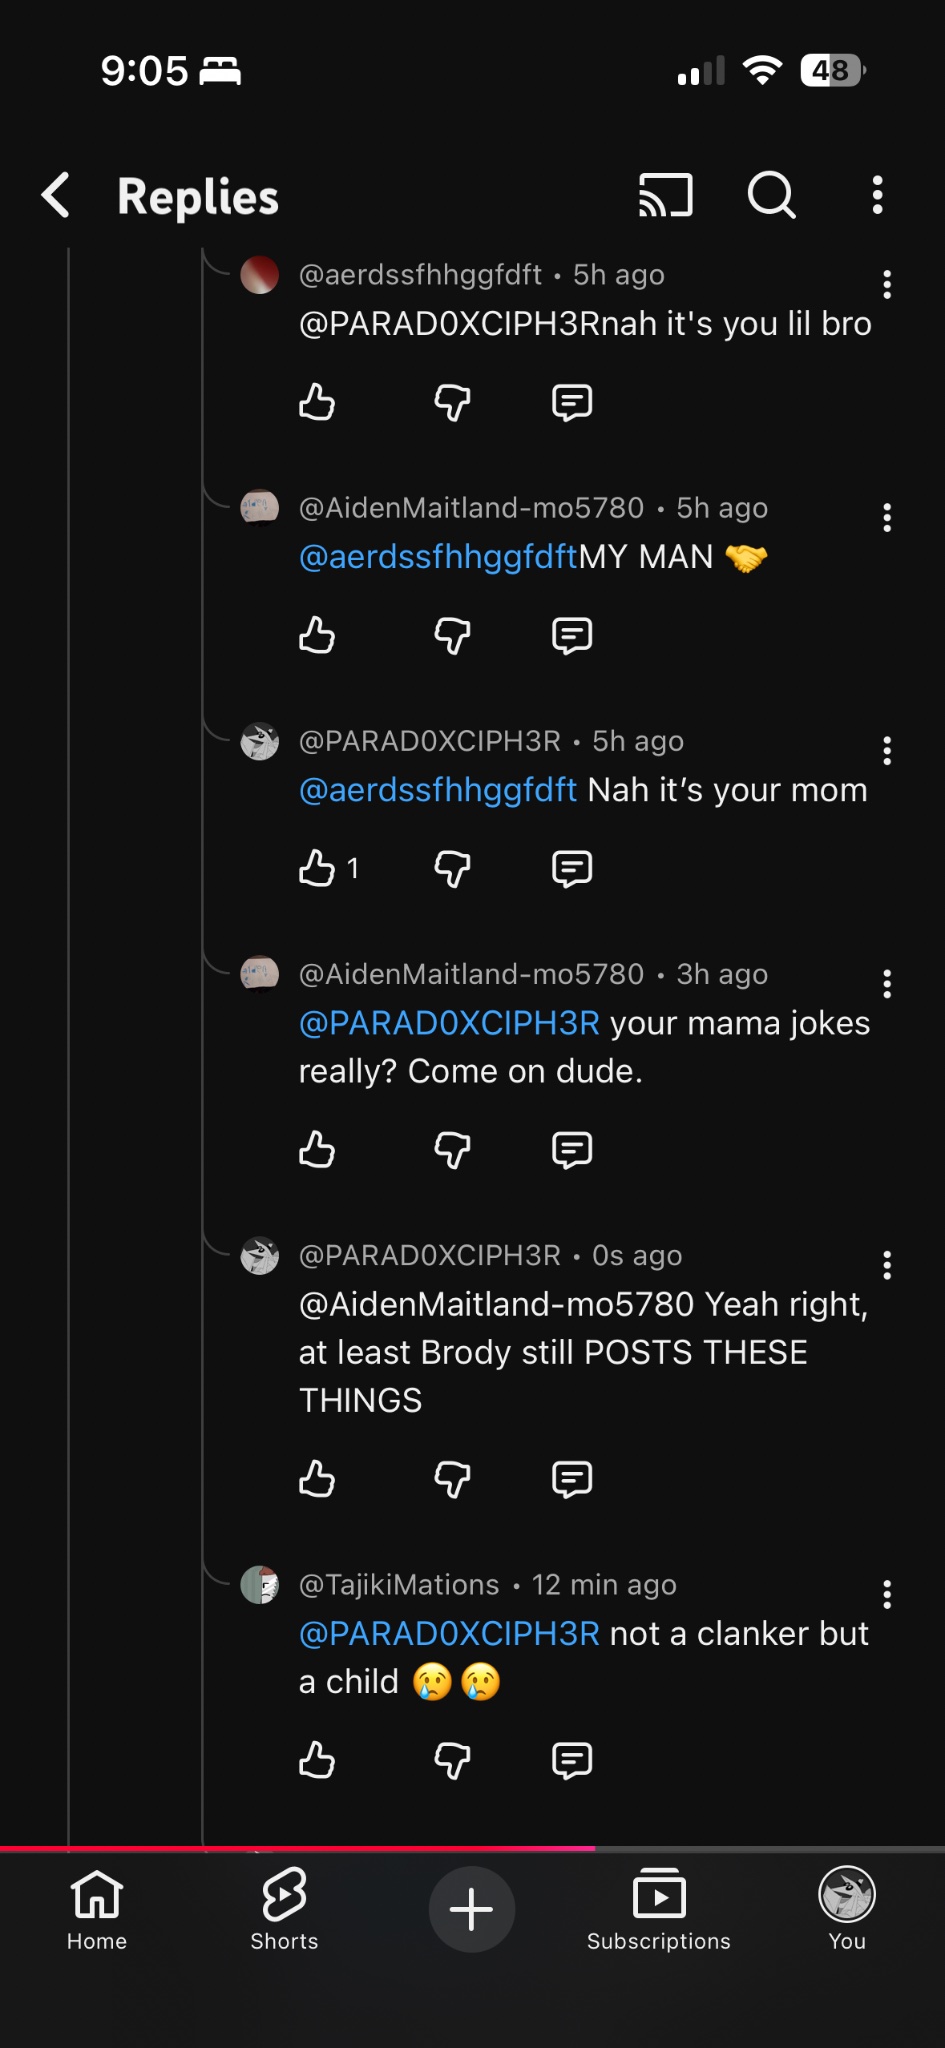Open options for the "POSTS THESE THINGS" comment
The width and height of the screenshot is (945, 2048).
[886, 1266]
